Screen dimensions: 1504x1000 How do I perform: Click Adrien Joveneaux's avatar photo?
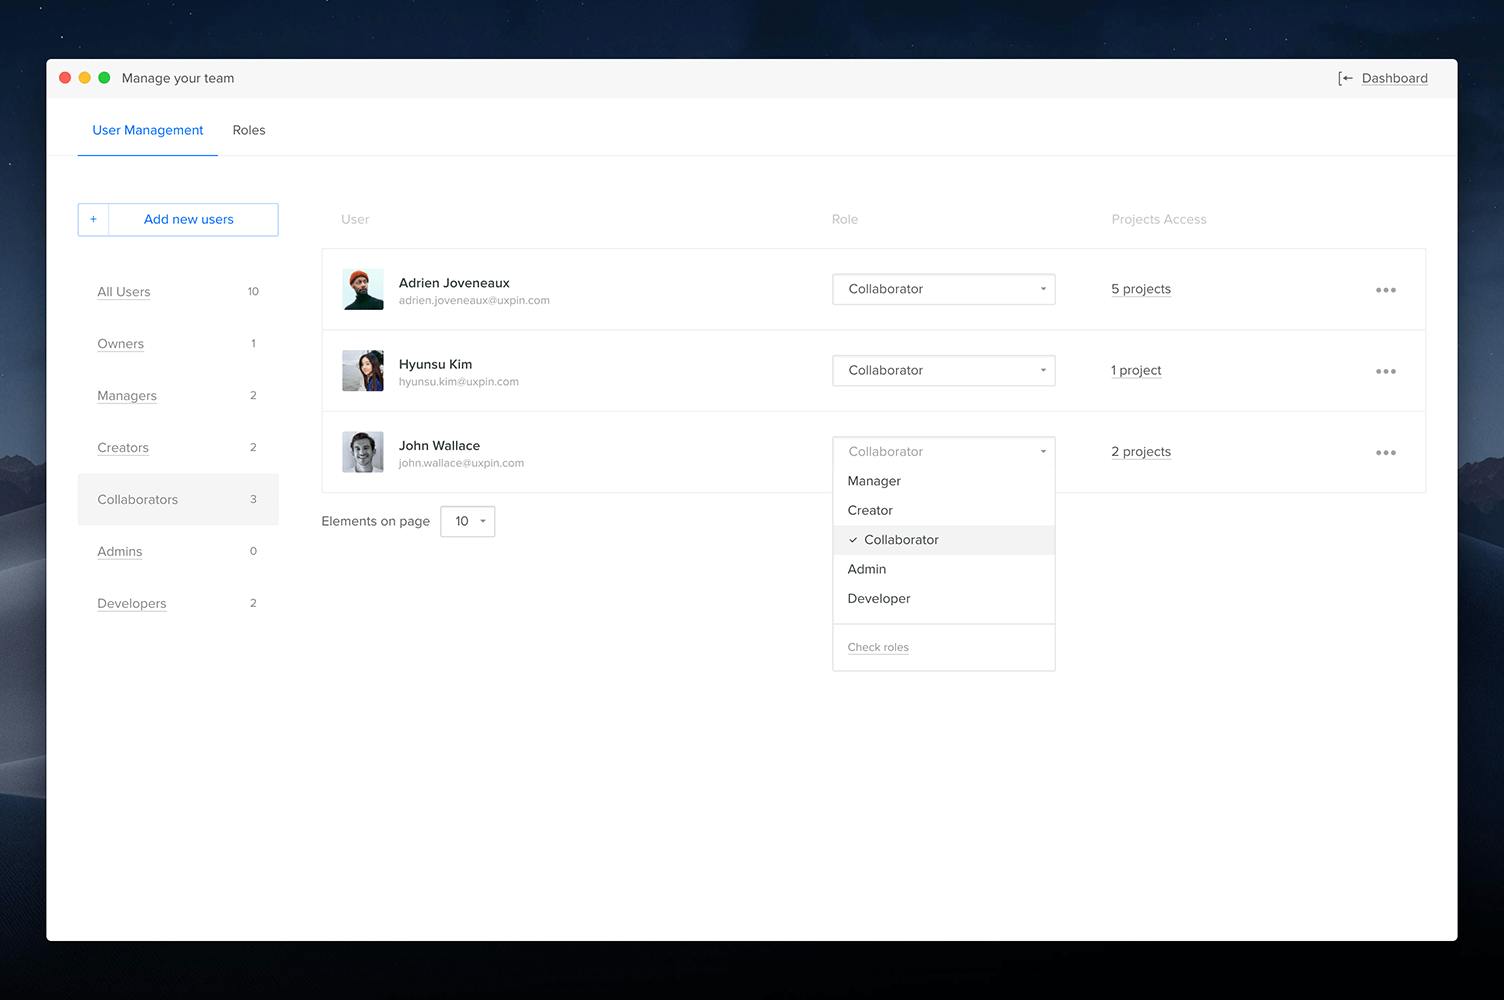tap(362, 289)
